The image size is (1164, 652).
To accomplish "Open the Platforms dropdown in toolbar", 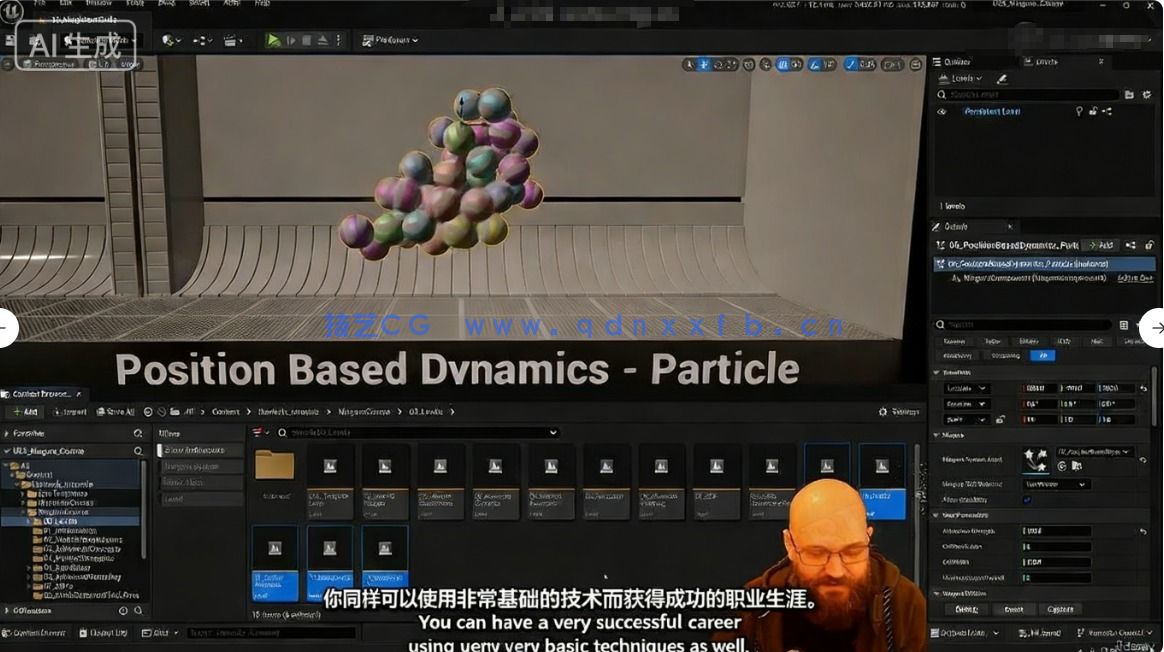I will 390,41.
